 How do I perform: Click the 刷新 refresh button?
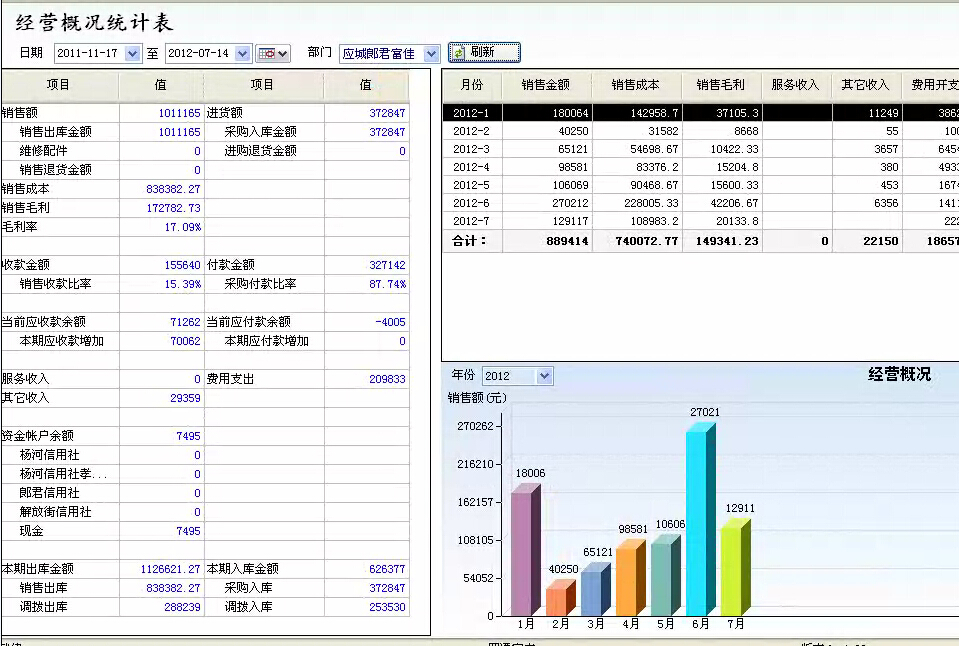pyautogui.click(x=485, y=53)
